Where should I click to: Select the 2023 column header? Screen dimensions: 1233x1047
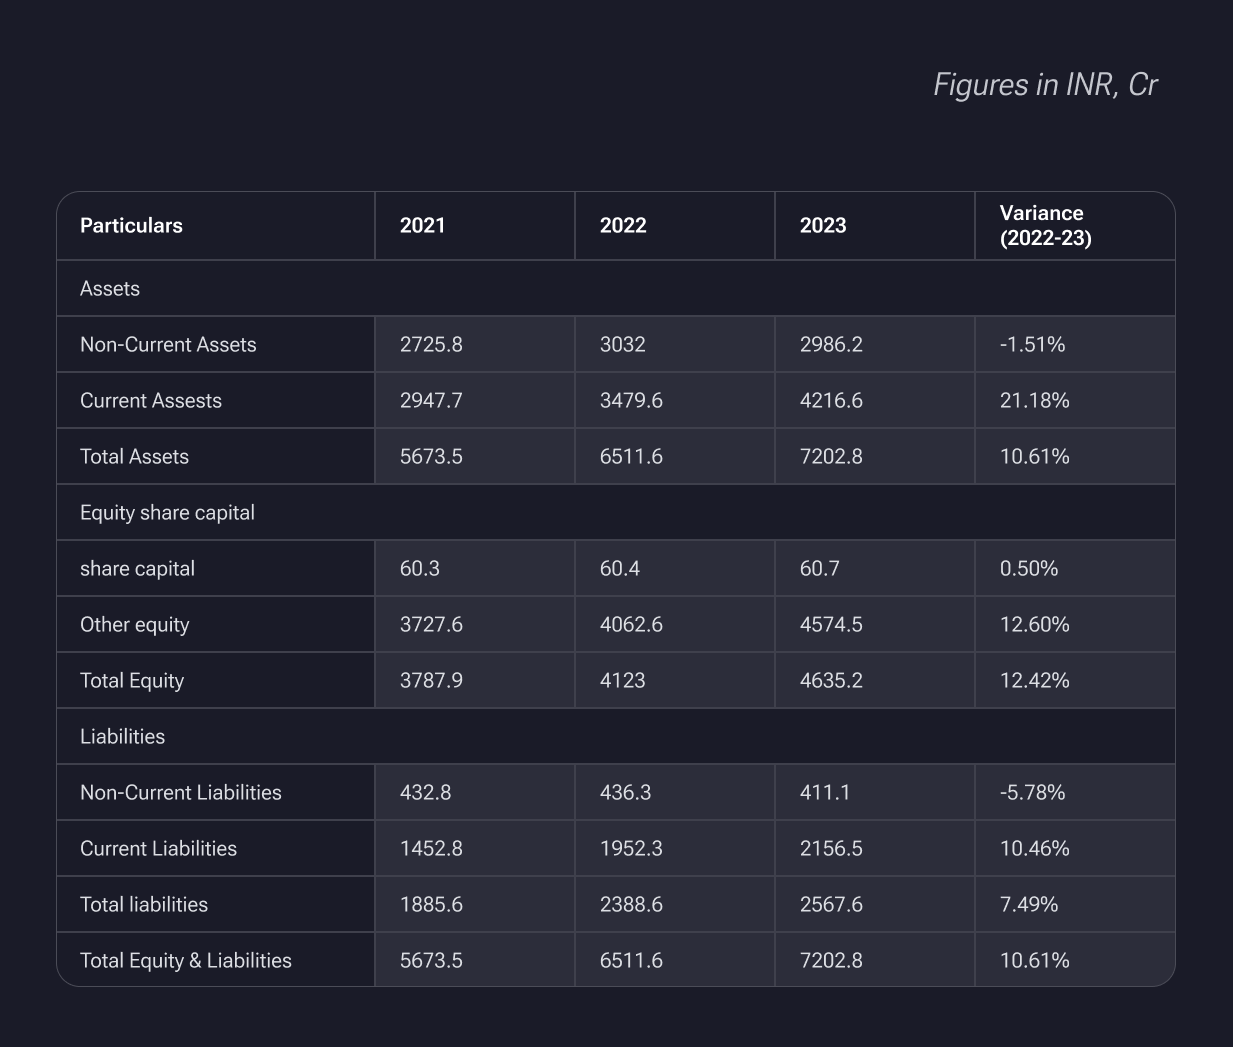823,226
